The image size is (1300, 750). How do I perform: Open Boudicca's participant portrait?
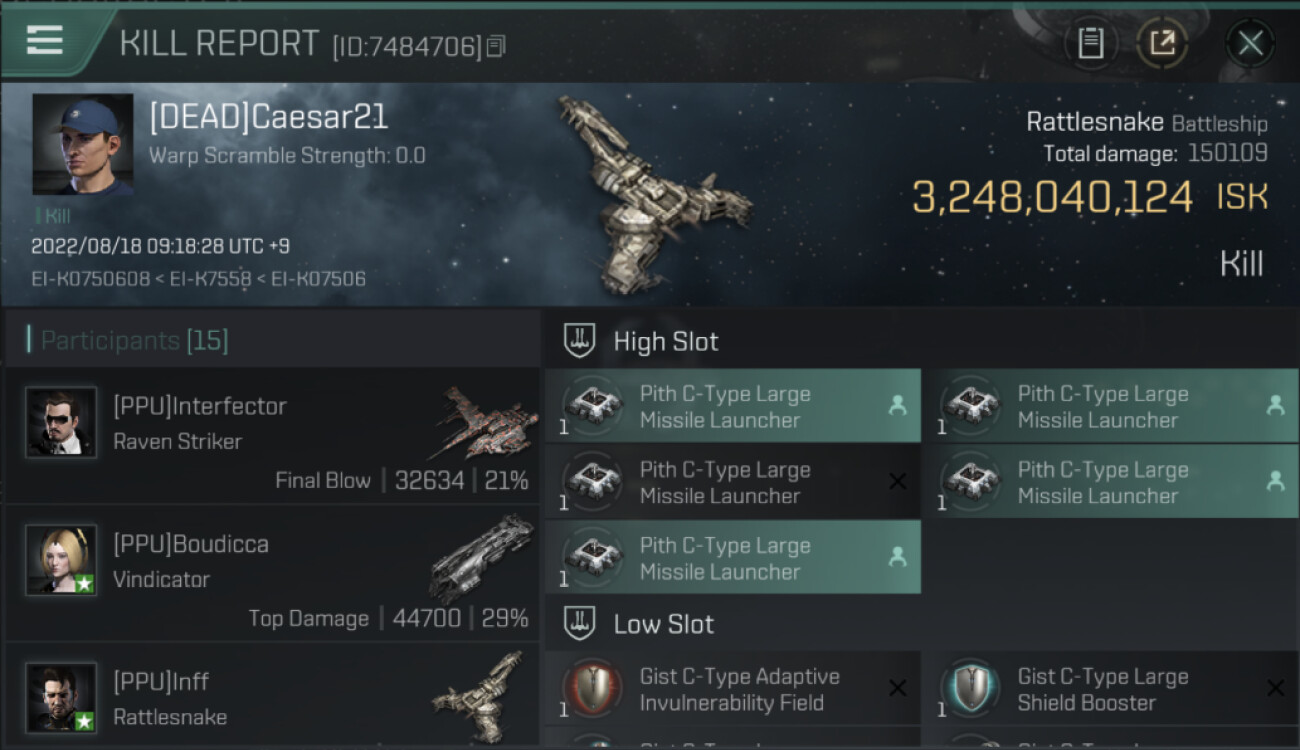61,561
